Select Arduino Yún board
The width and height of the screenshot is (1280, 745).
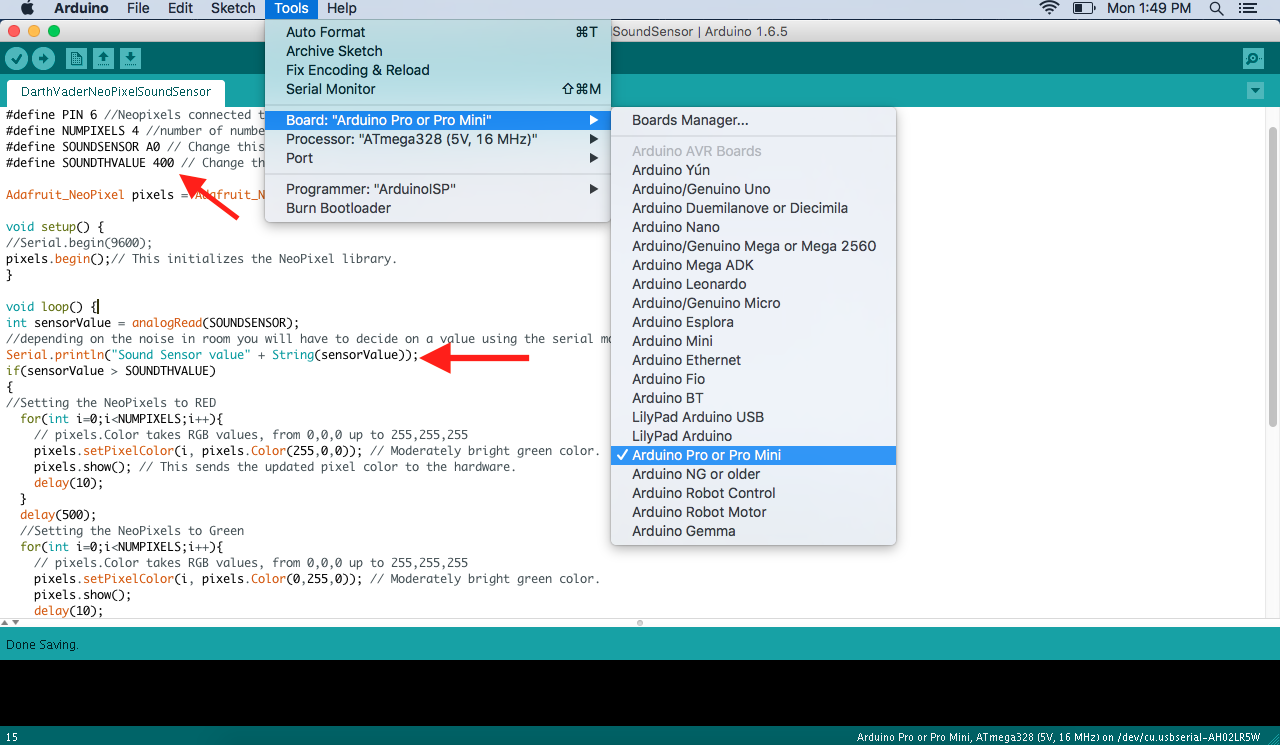point(753,170)
